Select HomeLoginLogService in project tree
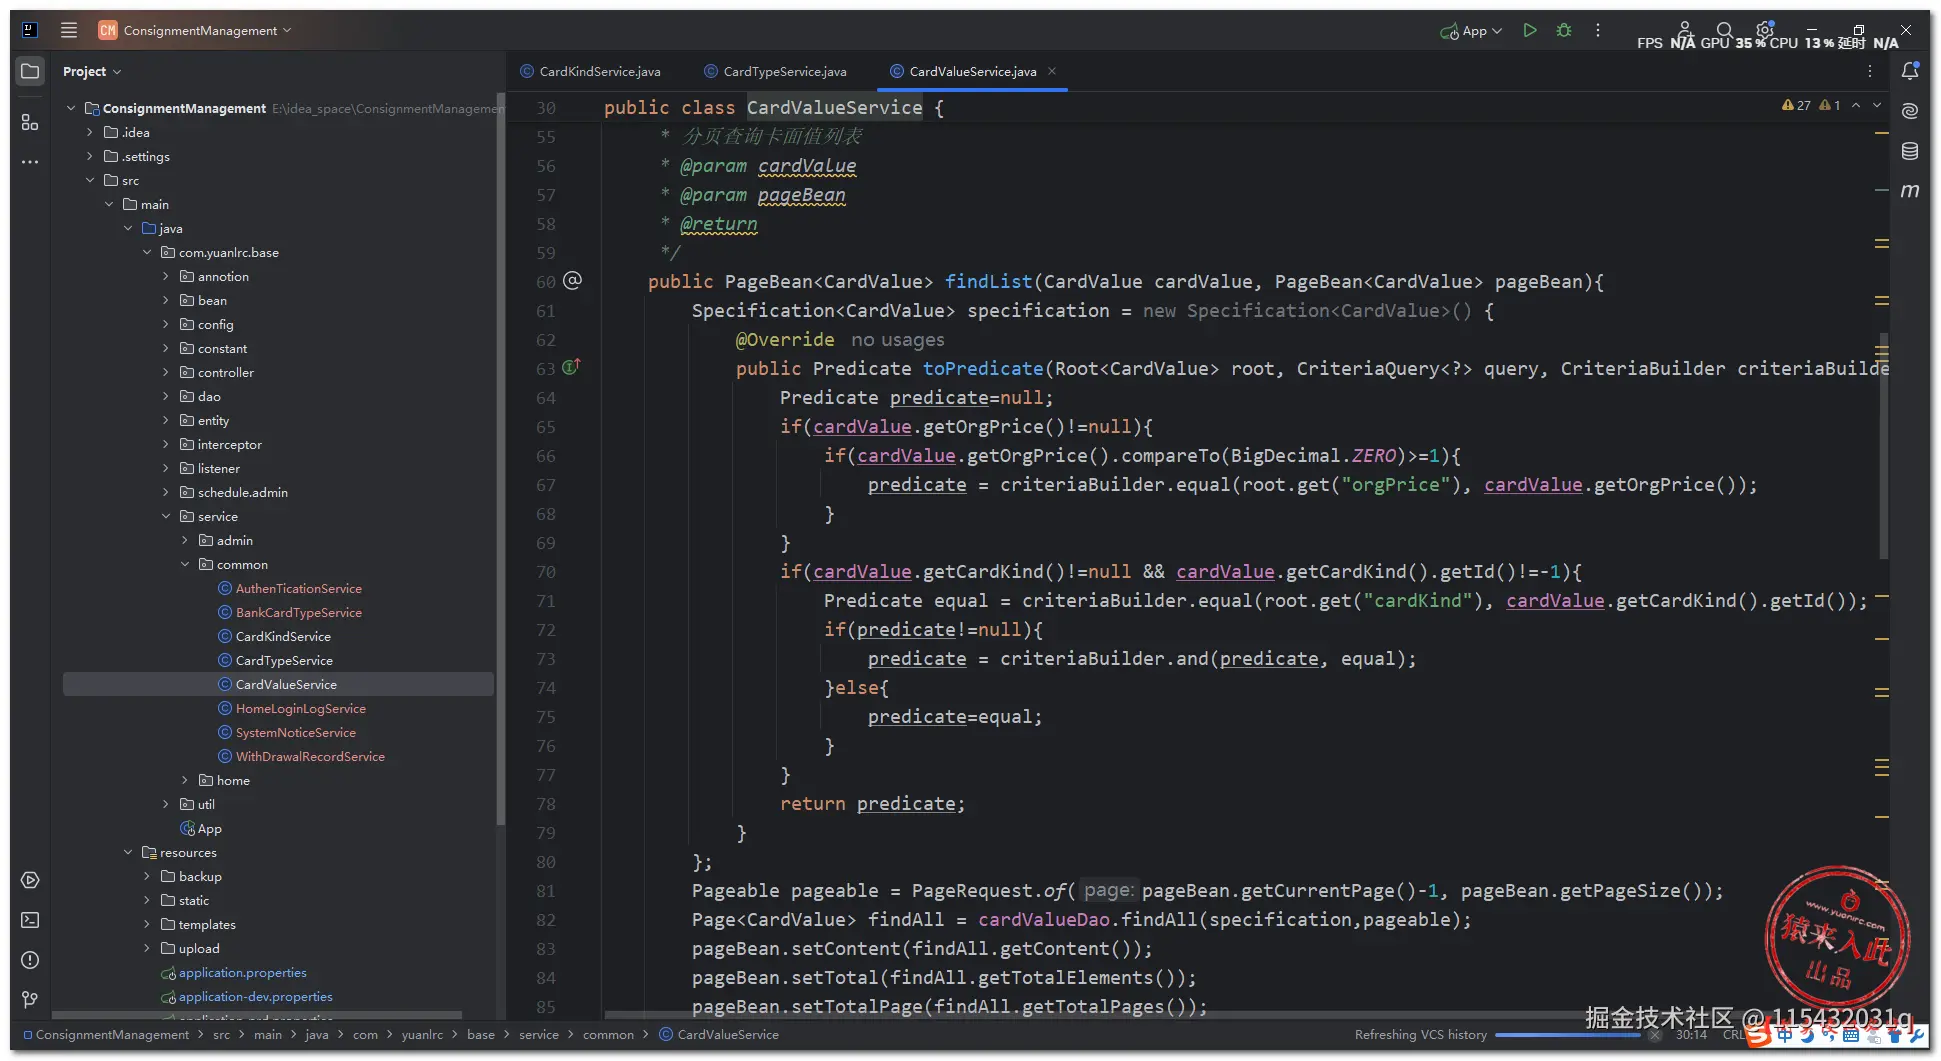Viewport: 1941px width, 1061px height. point(300,708)
